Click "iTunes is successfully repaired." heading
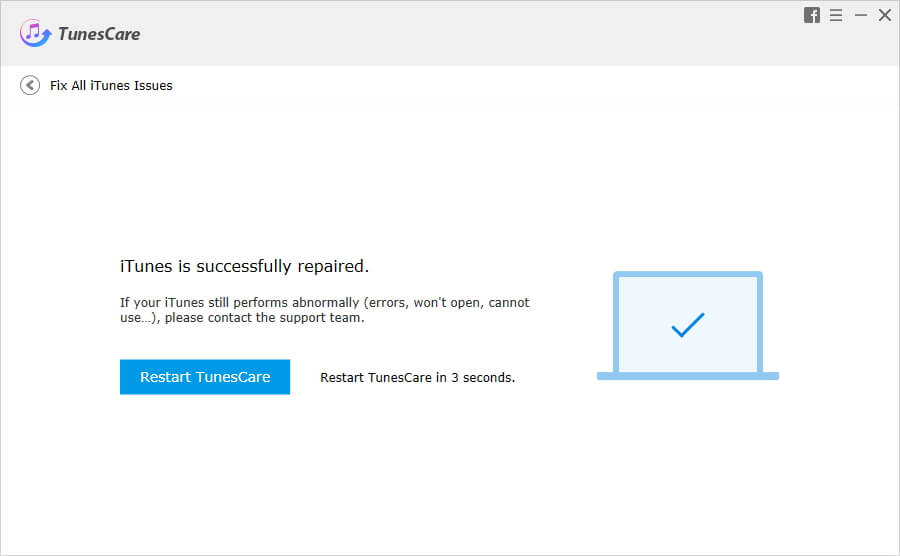 coord(245,266)
